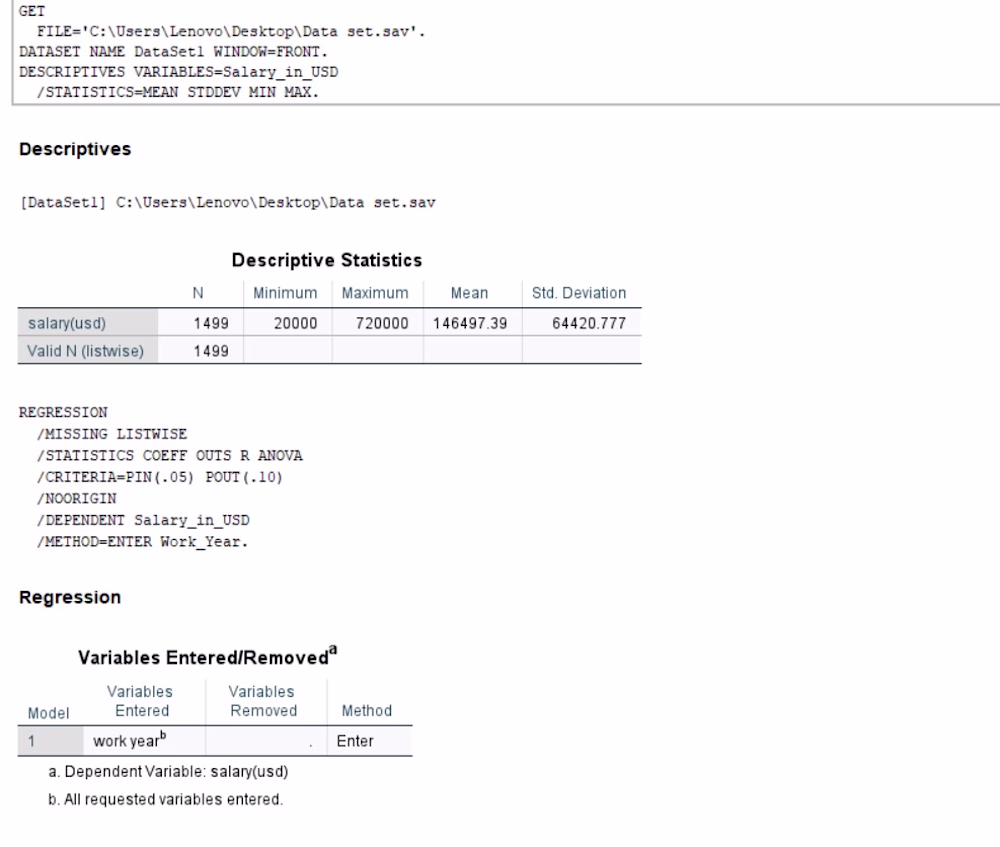Click the maximum value 720000
The width and height of the screenshot is (1000, 847).
(x=382, y=323)
